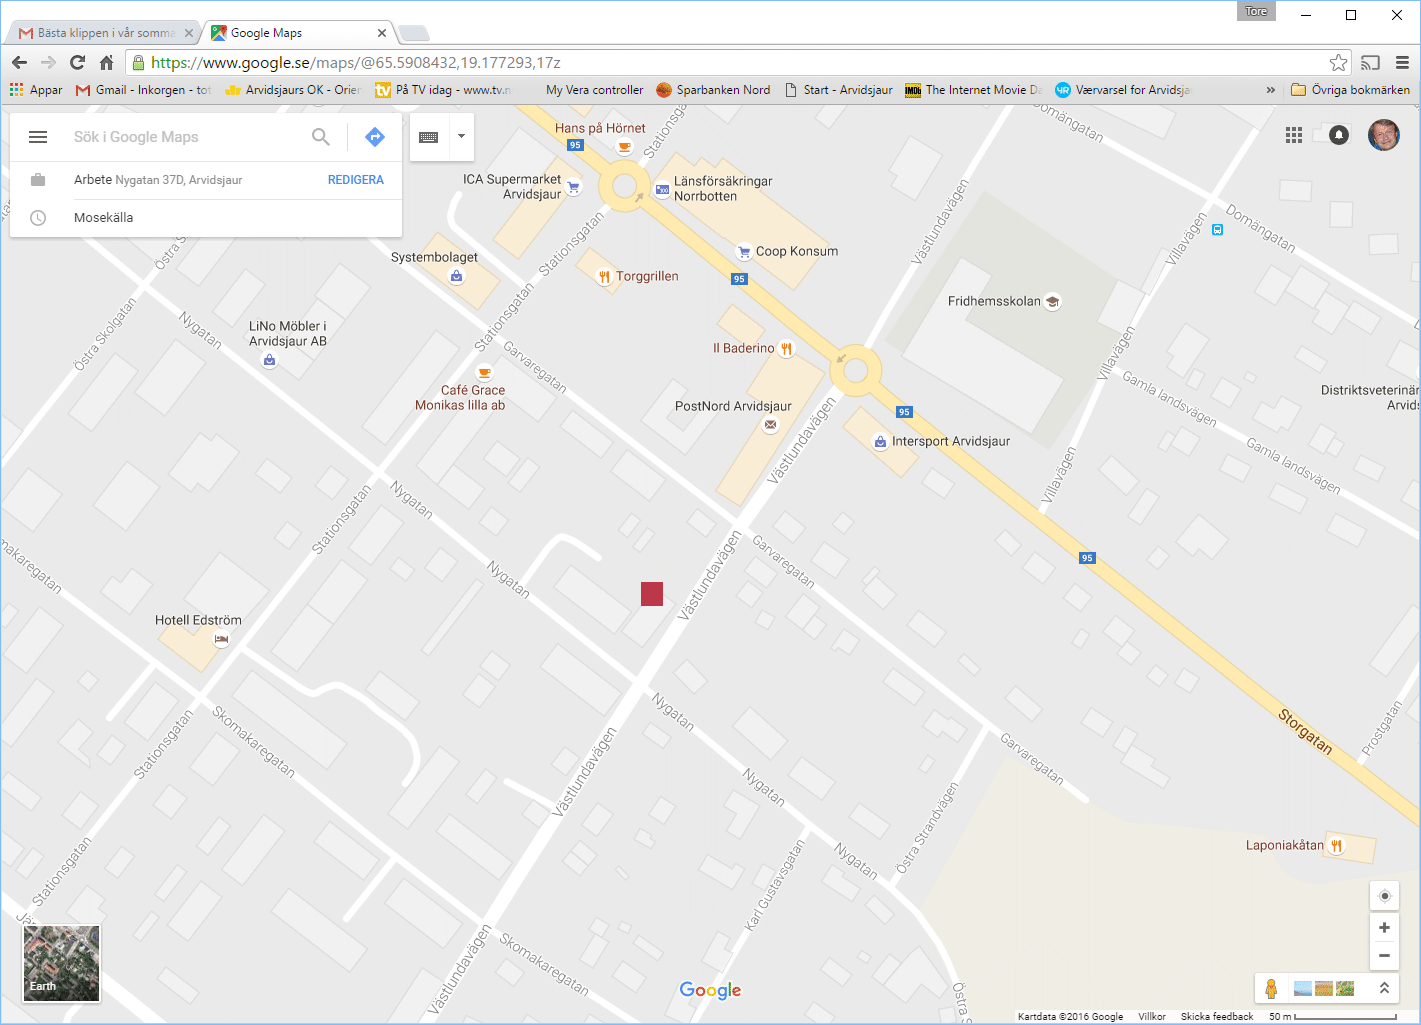Open the Værvarsel for Arvidsjaur bookmark
This screenshot has height=1025, width=1421.
[1123, 90]
